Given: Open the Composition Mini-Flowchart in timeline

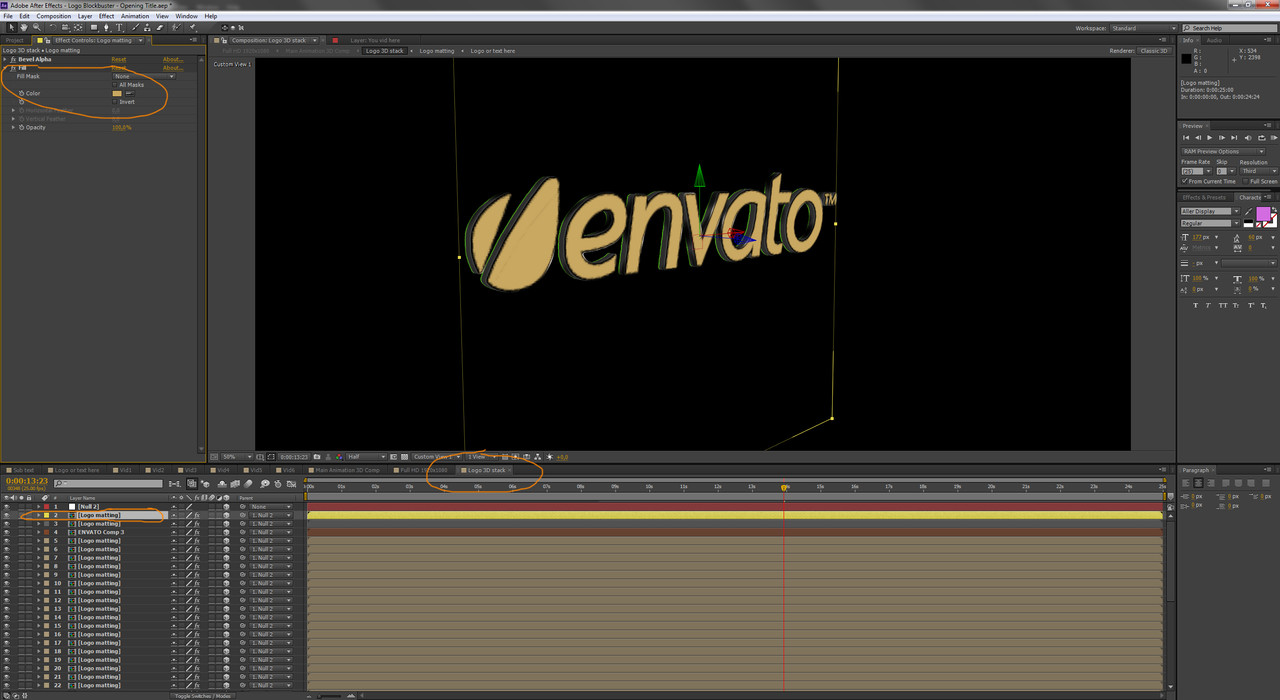Looking at the screenshot, I should [x=174, y=484].
